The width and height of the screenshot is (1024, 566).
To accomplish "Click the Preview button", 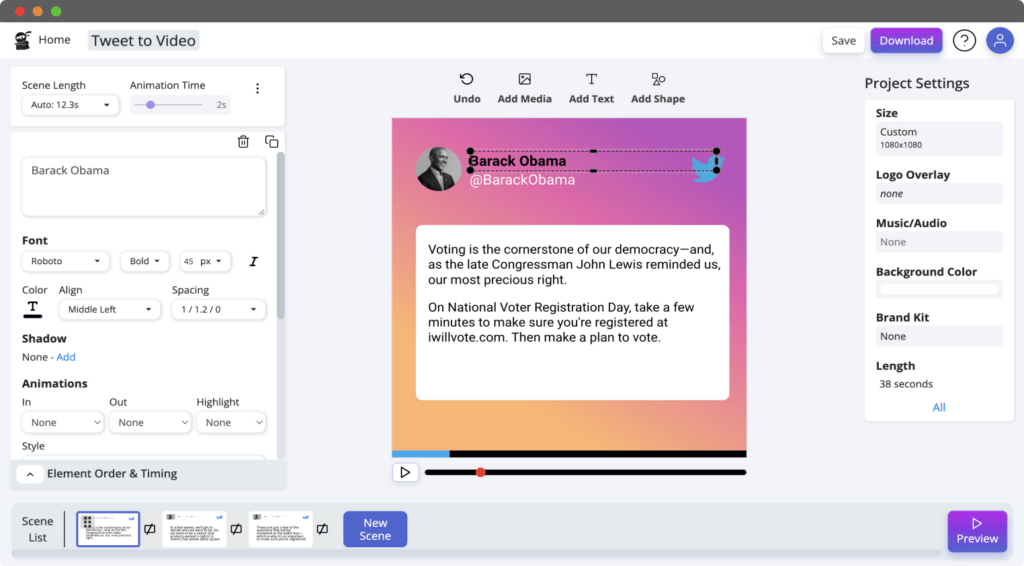I will (977, 531).
